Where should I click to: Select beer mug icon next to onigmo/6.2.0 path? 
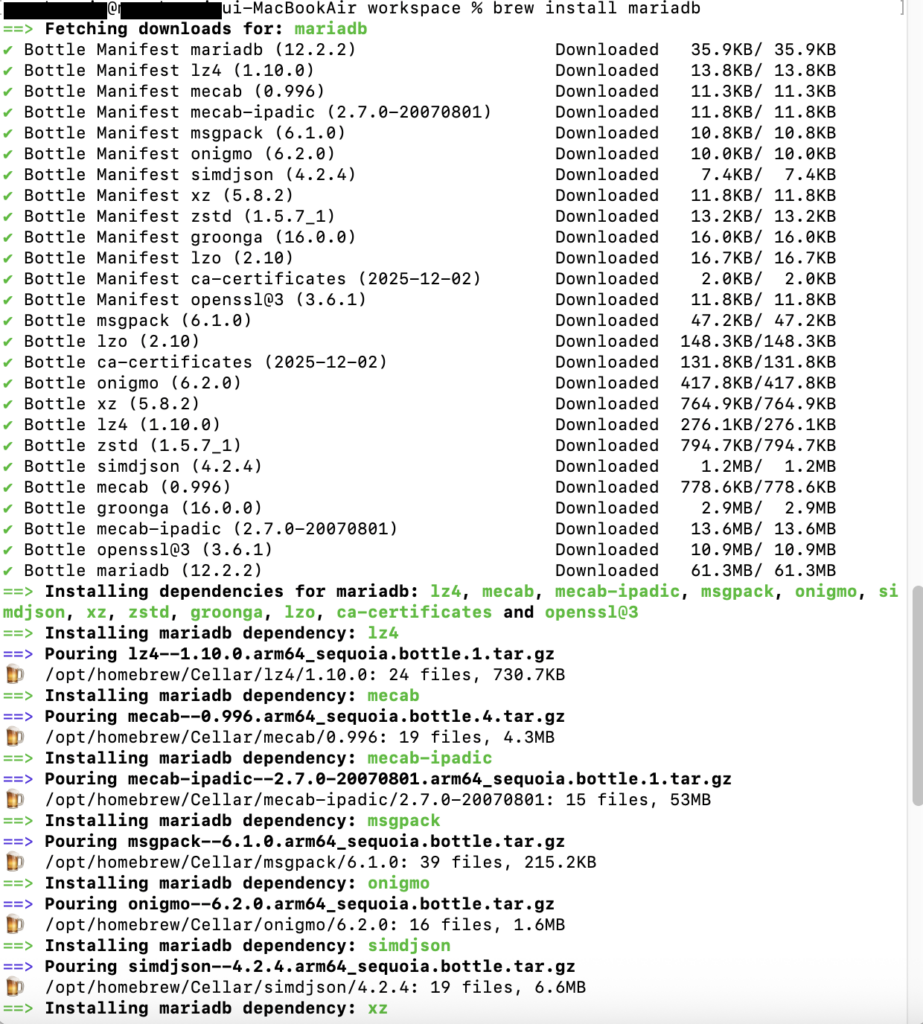[x=13, y=925]
